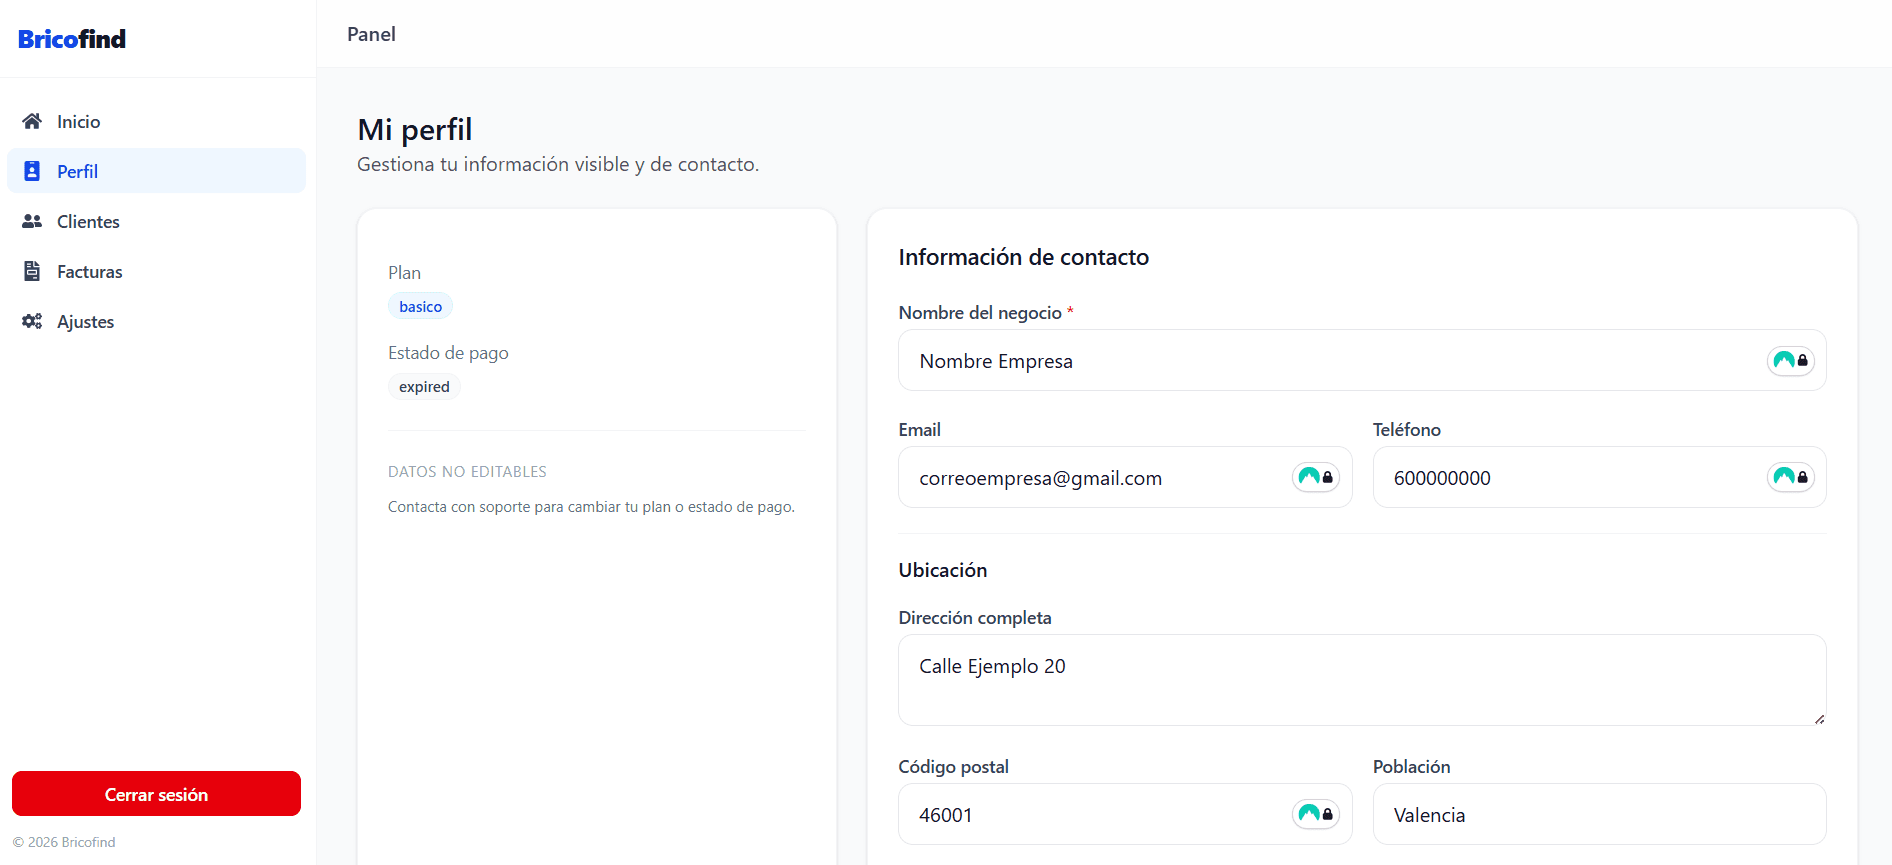Click password manager icon in Teléfono field
1892x865 pixels.
[x=1790, y=477]
